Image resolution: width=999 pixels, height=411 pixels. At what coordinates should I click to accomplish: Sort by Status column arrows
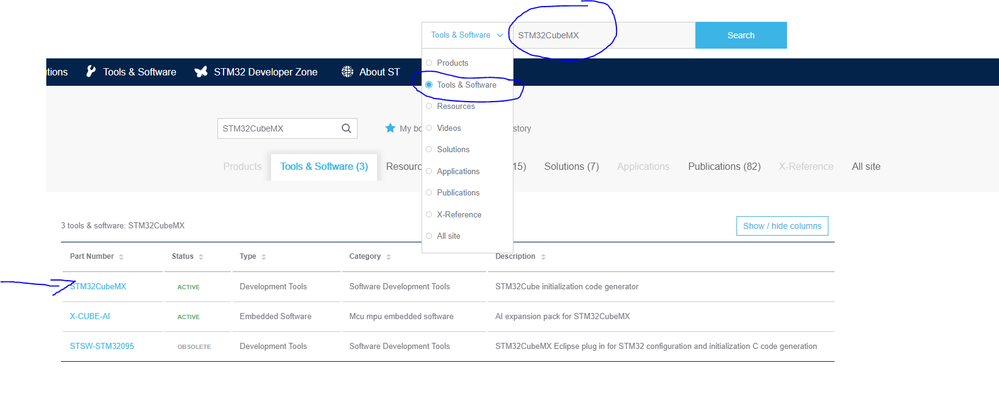pos(201,257)
